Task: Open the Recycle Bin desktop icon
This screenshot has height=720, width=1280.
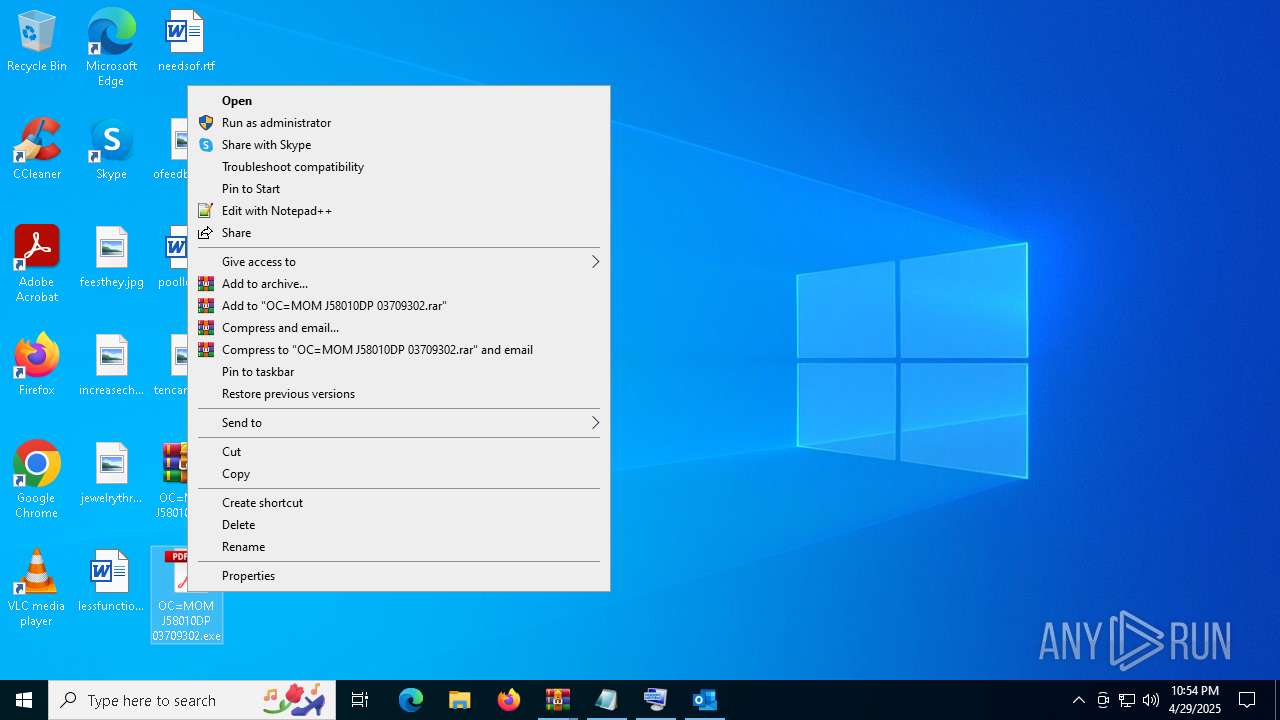Action: [x=37, y=42]
